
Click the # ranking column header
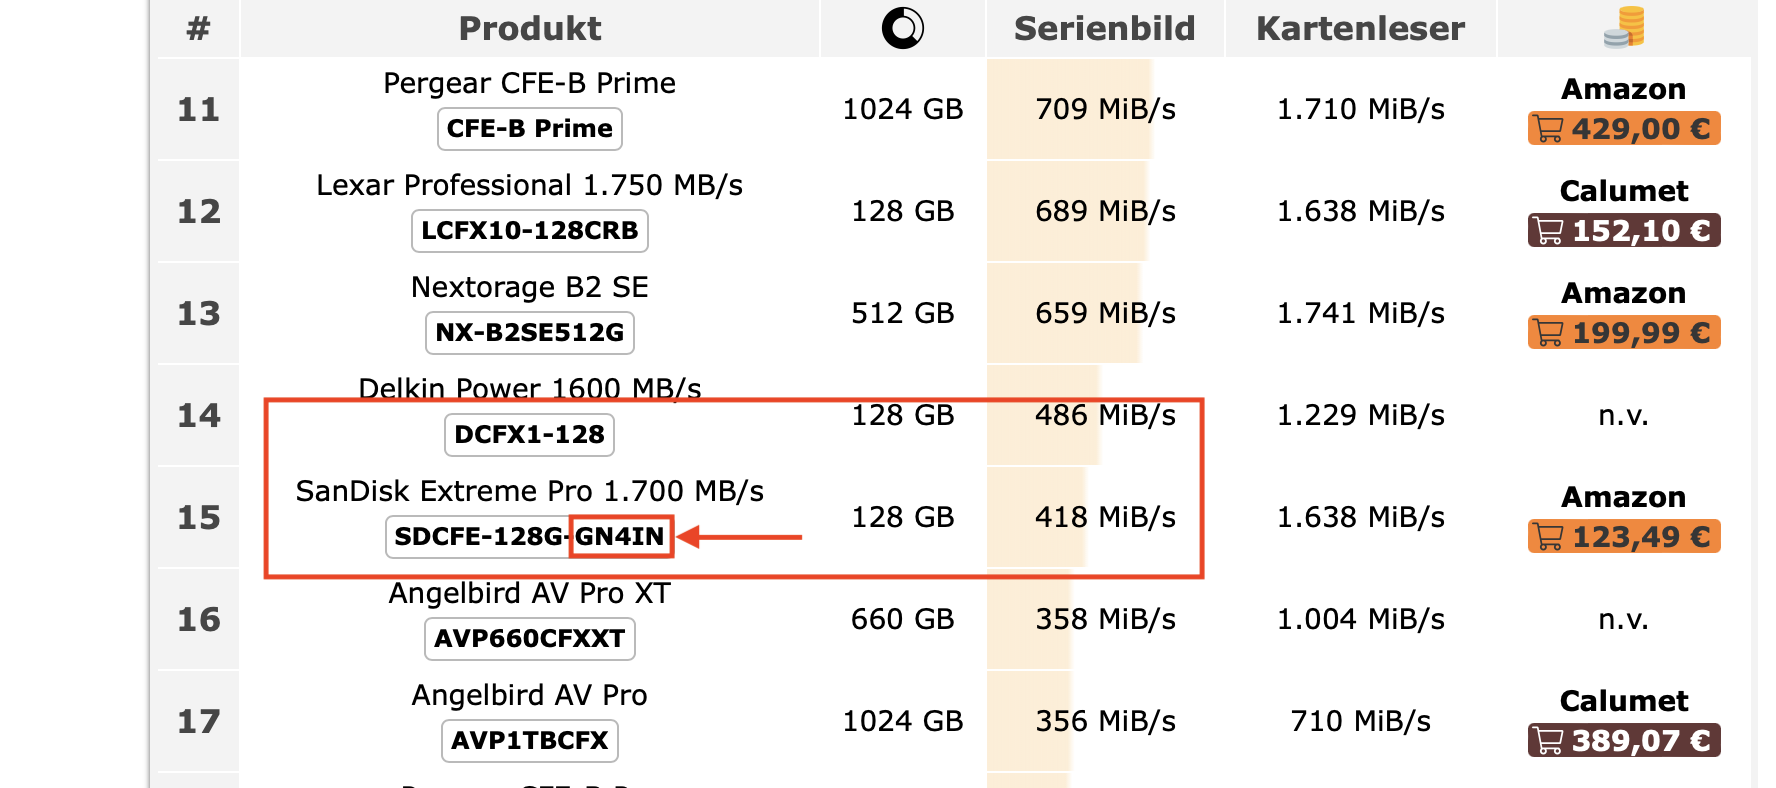[x=198, y=28]
